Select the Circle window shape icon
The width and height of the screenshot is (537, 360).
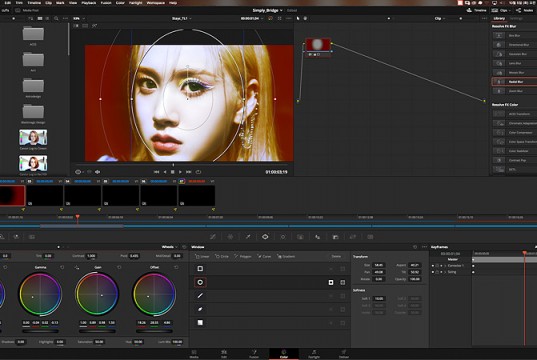(200, 282)
